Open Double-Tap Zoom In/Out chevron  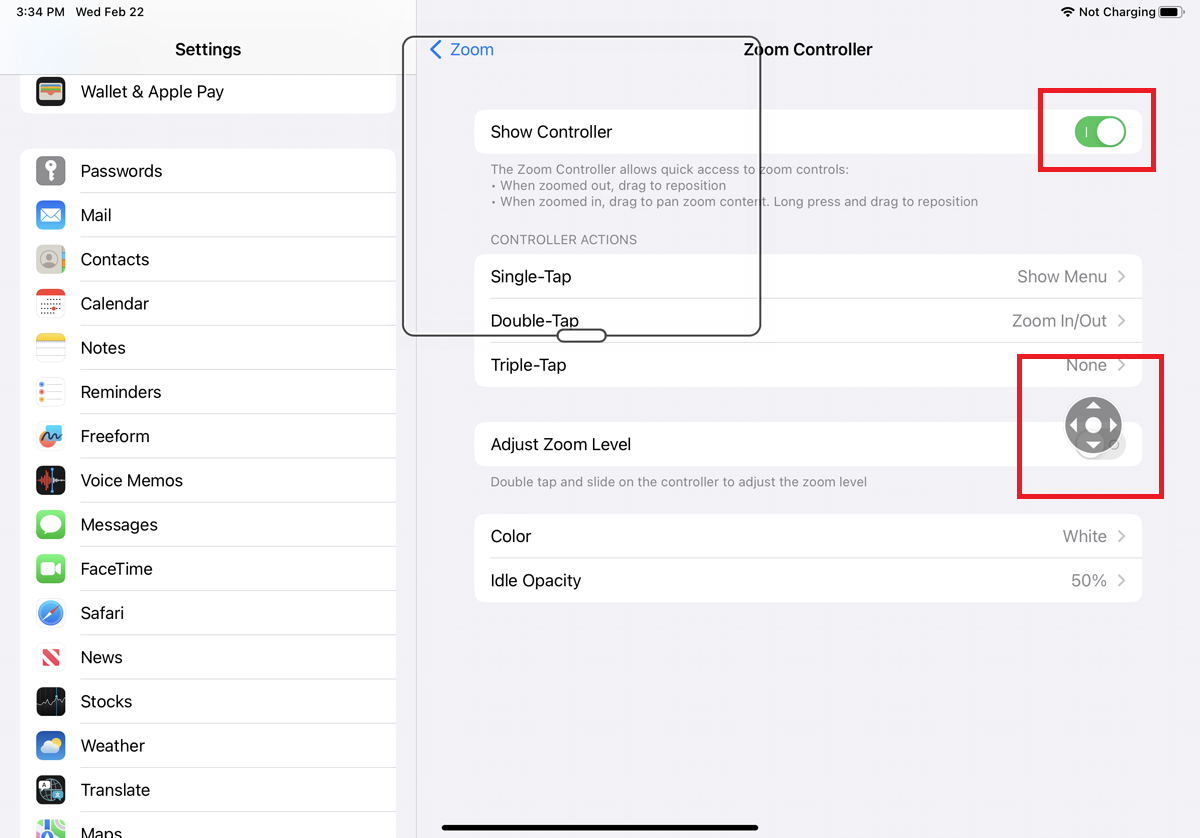(x=1121, y=321)
